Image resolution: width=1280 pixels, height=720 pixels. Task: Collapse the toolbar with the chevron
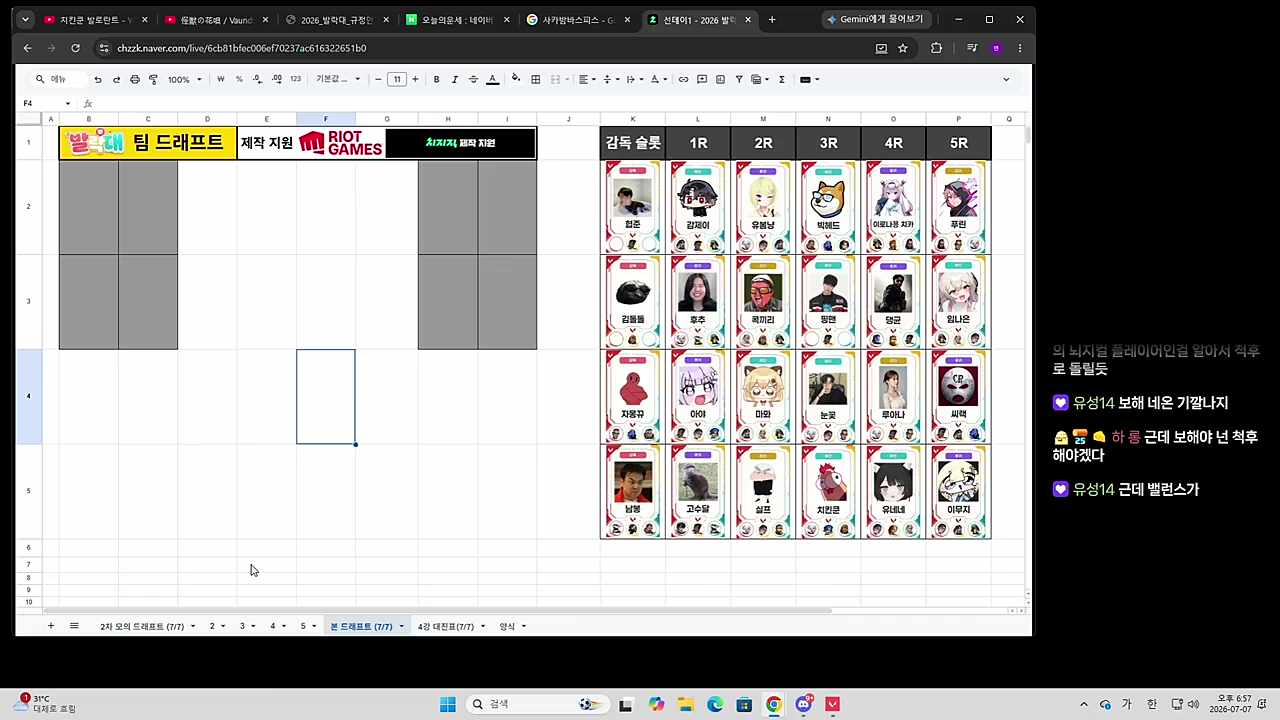click(x=1006, y=79)
